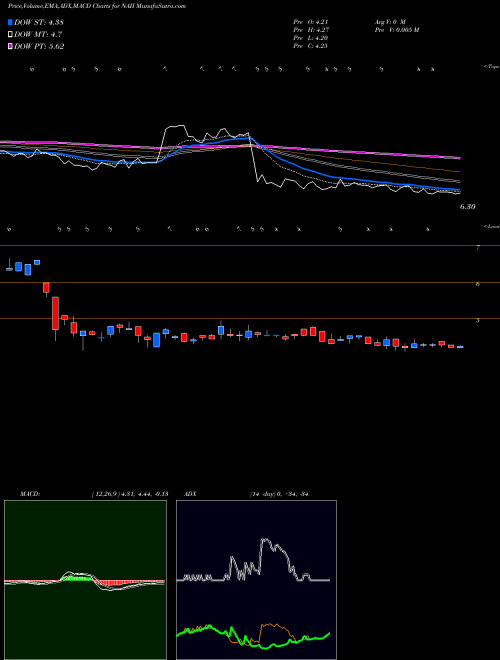The width and height of the screenshot is (500, 660).
Task: Click the price axis label 6
Action: coord(478,284)
